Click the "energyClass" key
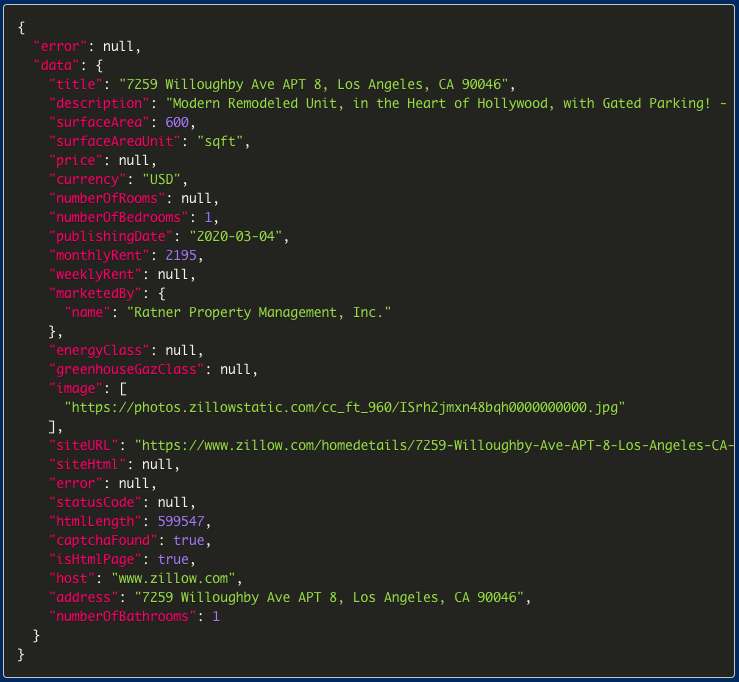 point(99,351)
